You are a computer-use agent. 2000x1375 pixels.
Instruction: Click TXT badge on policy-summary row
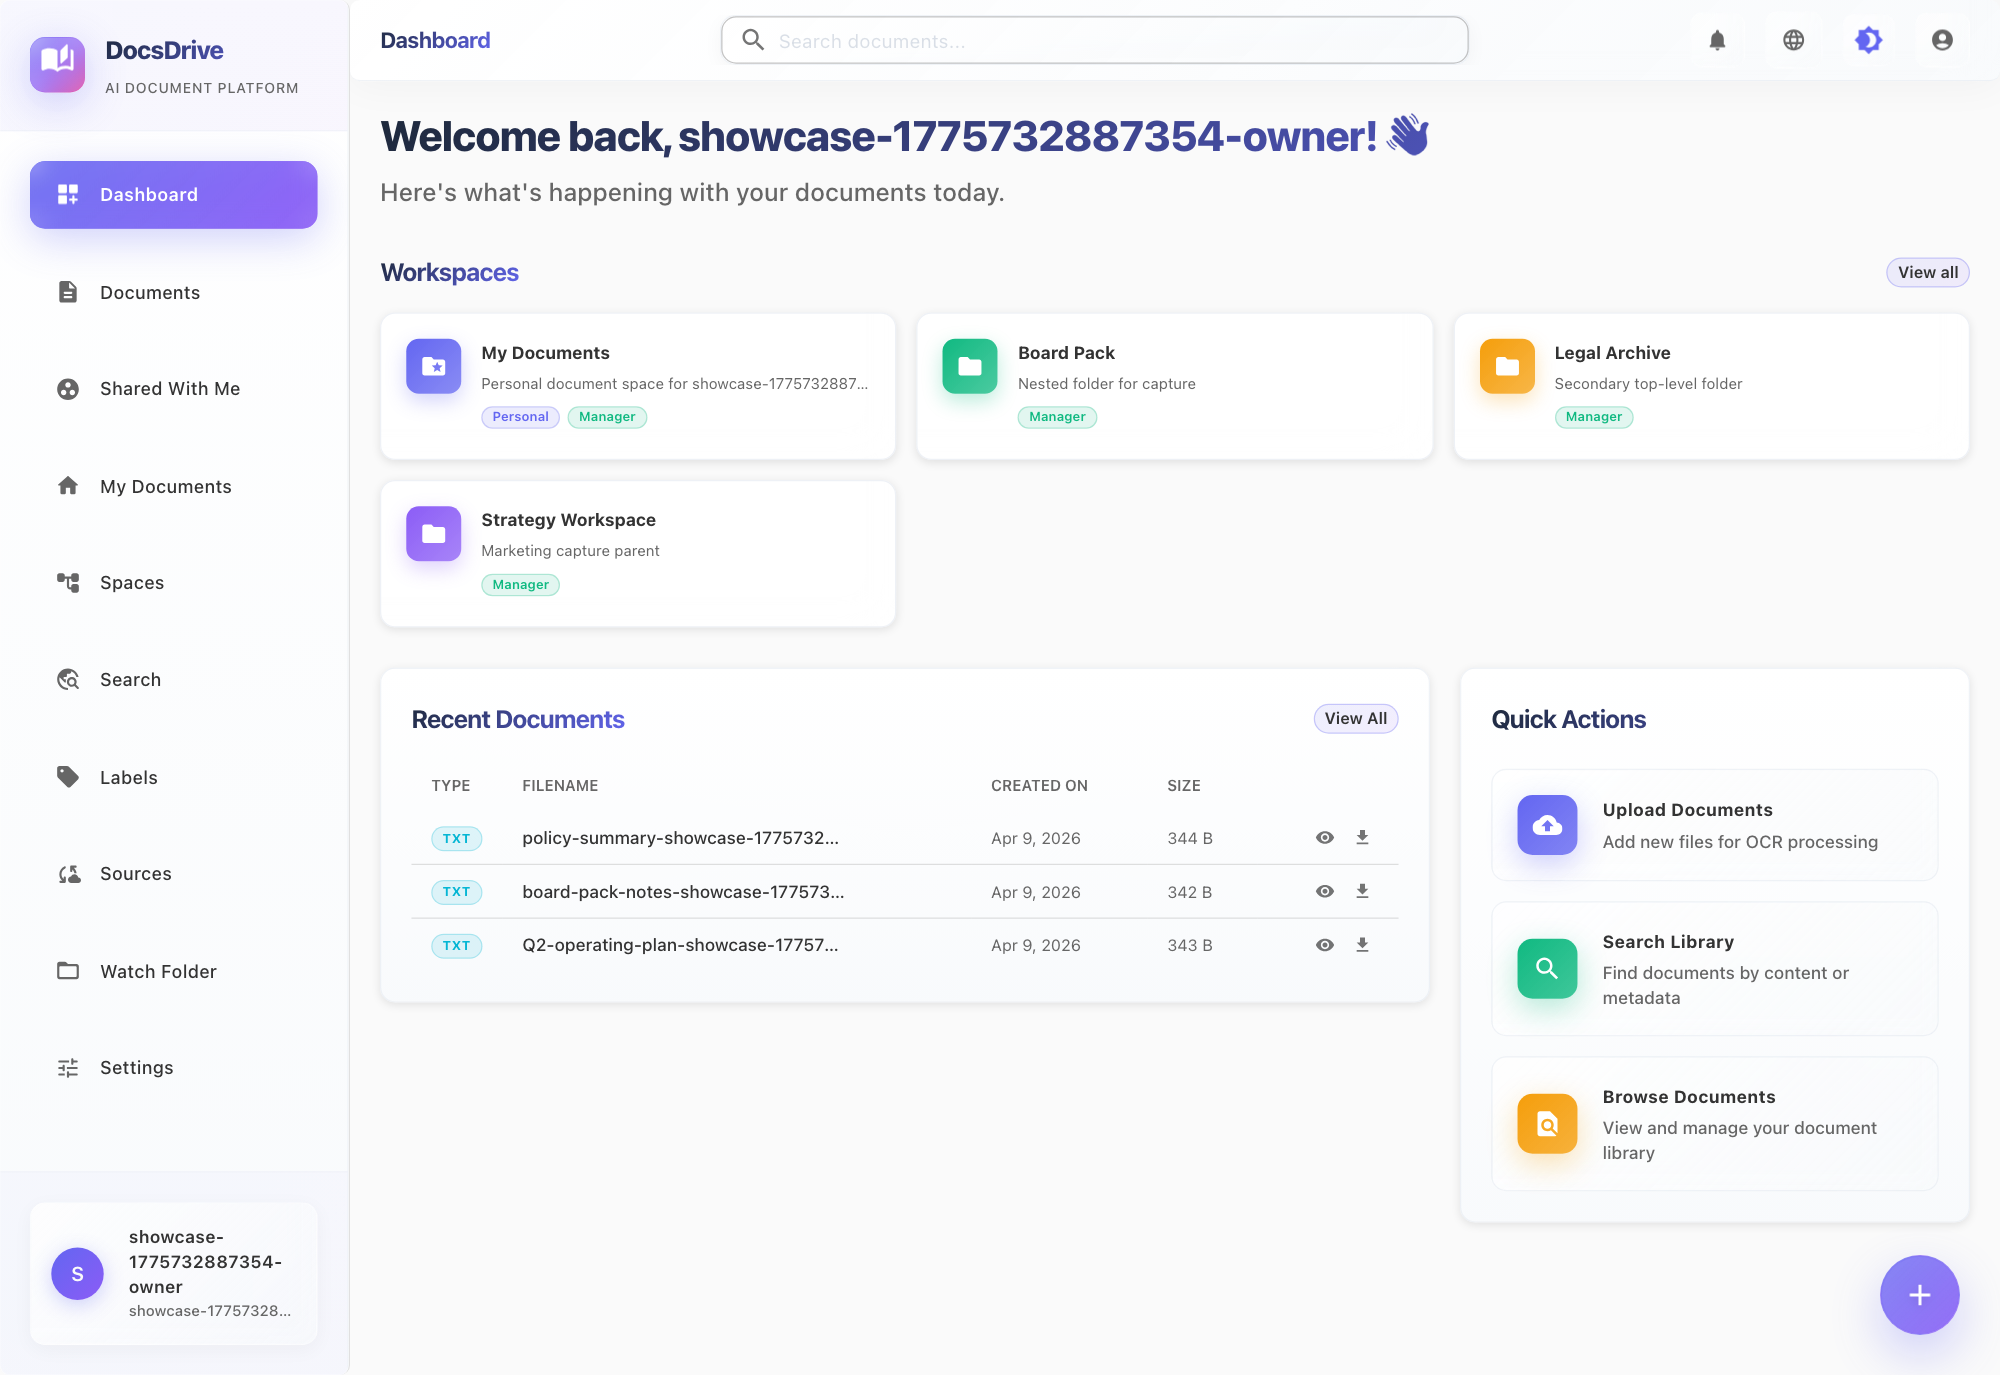456,839
